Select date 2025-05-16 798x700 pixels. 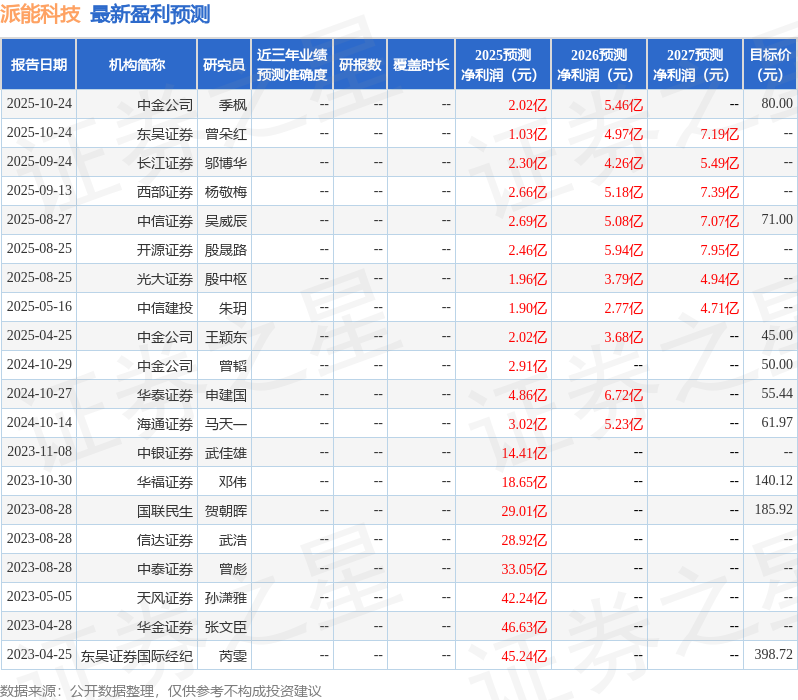pyautogui.click(x=39, y=306)
